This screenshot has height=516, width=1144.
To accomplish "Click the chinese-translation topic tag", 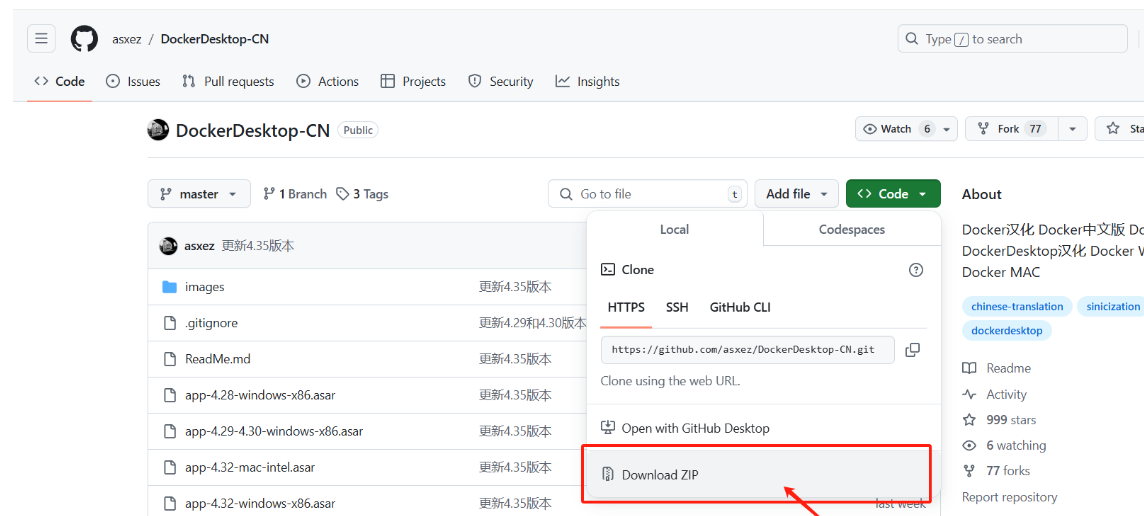I will [1017, 307].
